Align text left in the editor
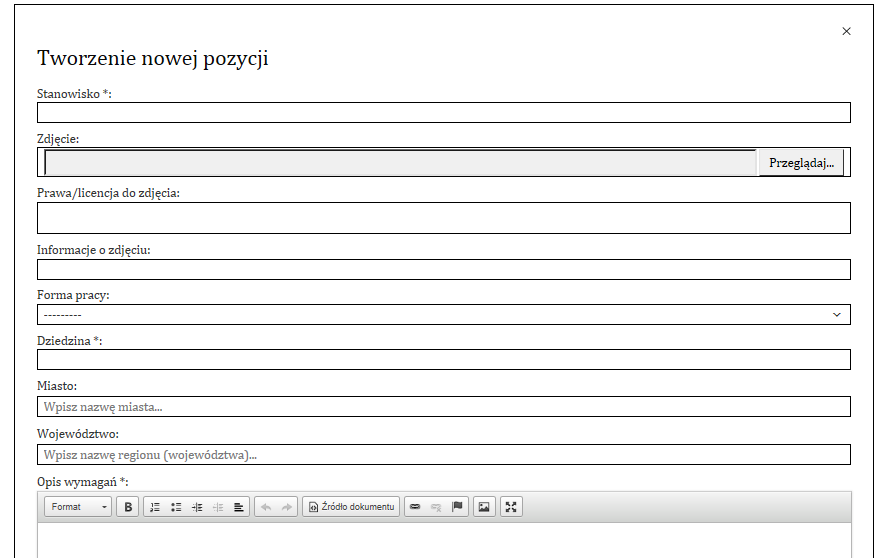886x558 pixels. [x=239, y=507]
